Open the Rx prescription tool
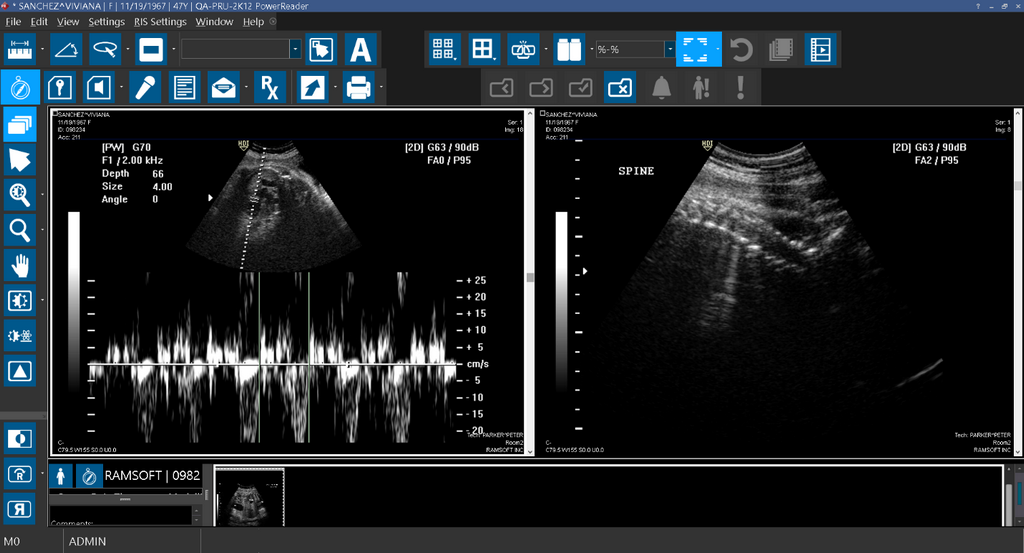 click(269, 88)
